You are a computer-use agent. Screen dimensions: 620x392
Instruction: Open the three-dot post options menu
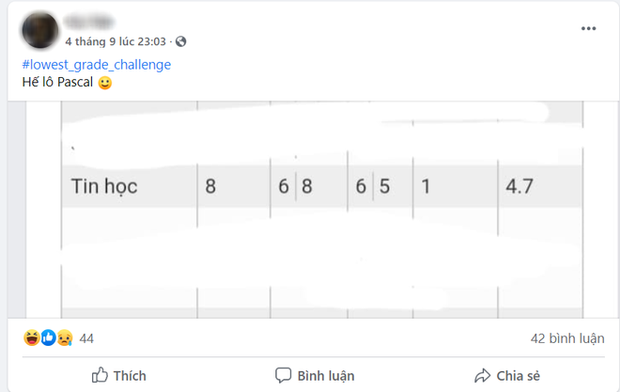[x=588, y=28]
